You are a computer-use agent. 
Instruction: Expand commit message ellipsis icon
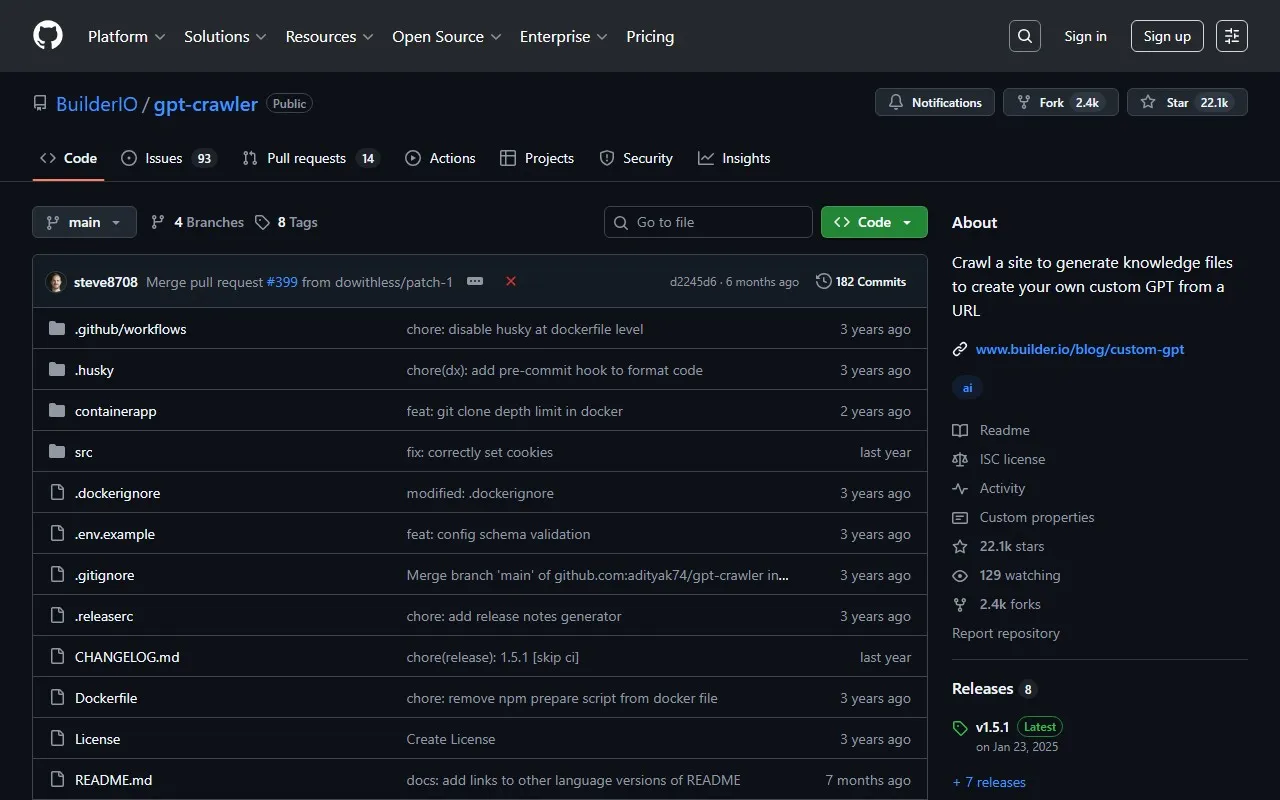[475, 282]
